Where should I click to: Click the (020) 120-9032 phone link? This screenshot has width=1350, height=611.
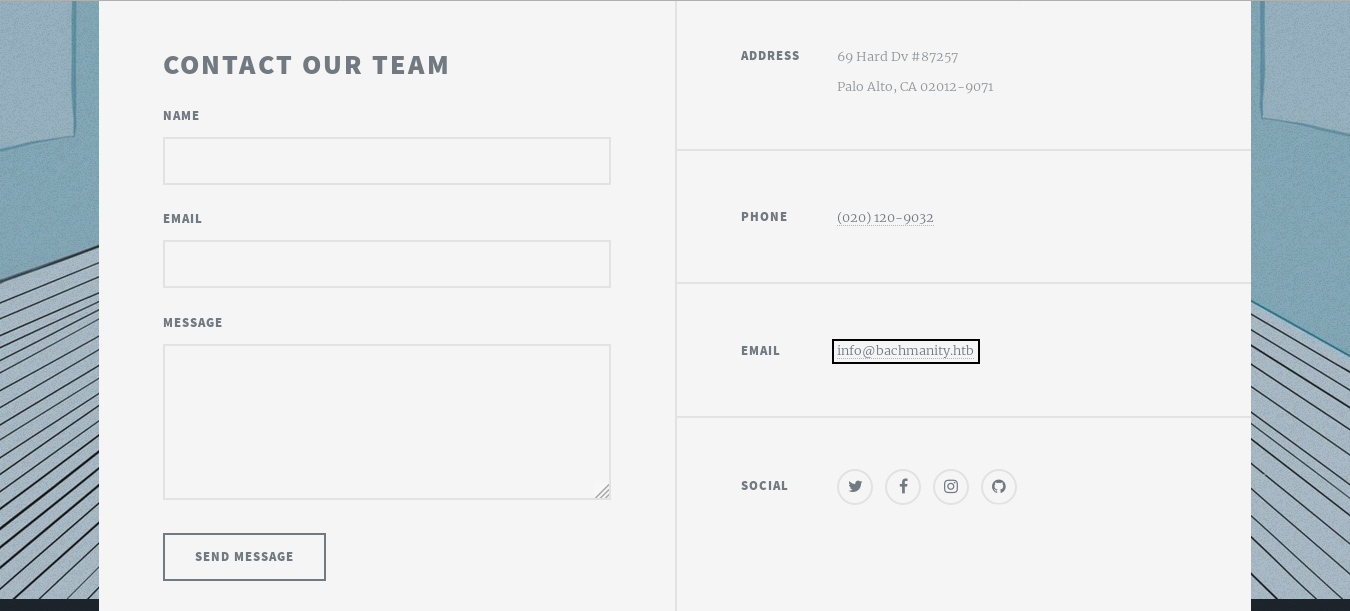pos(885,218)
